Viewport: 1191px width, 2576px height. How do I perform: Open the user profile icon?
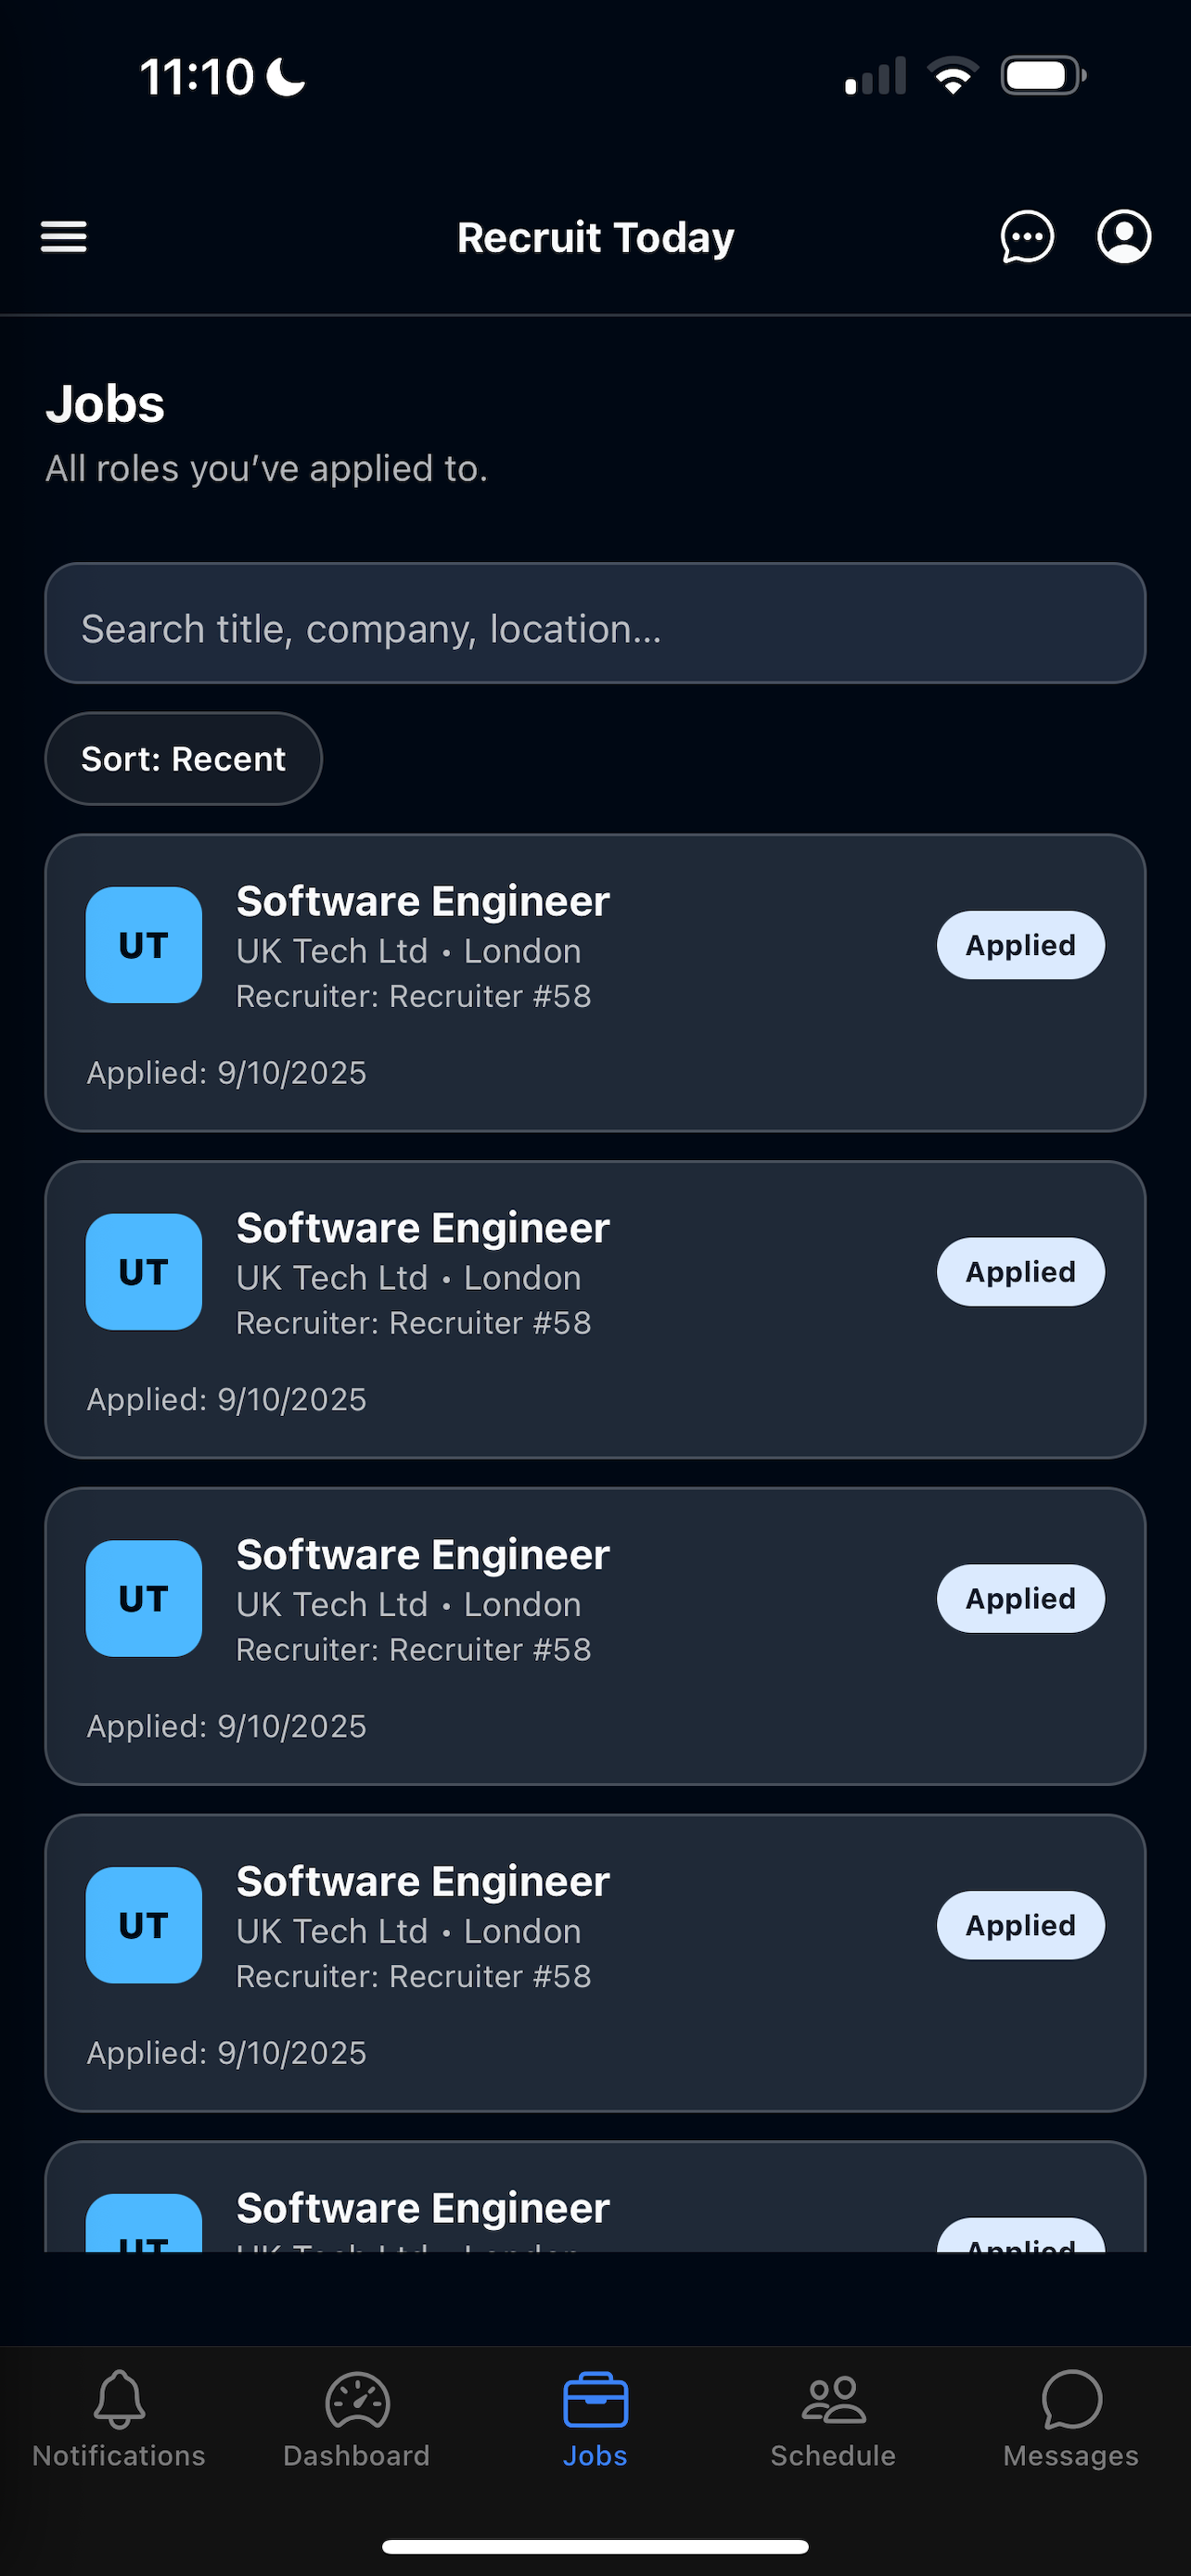coord(1124,237)
